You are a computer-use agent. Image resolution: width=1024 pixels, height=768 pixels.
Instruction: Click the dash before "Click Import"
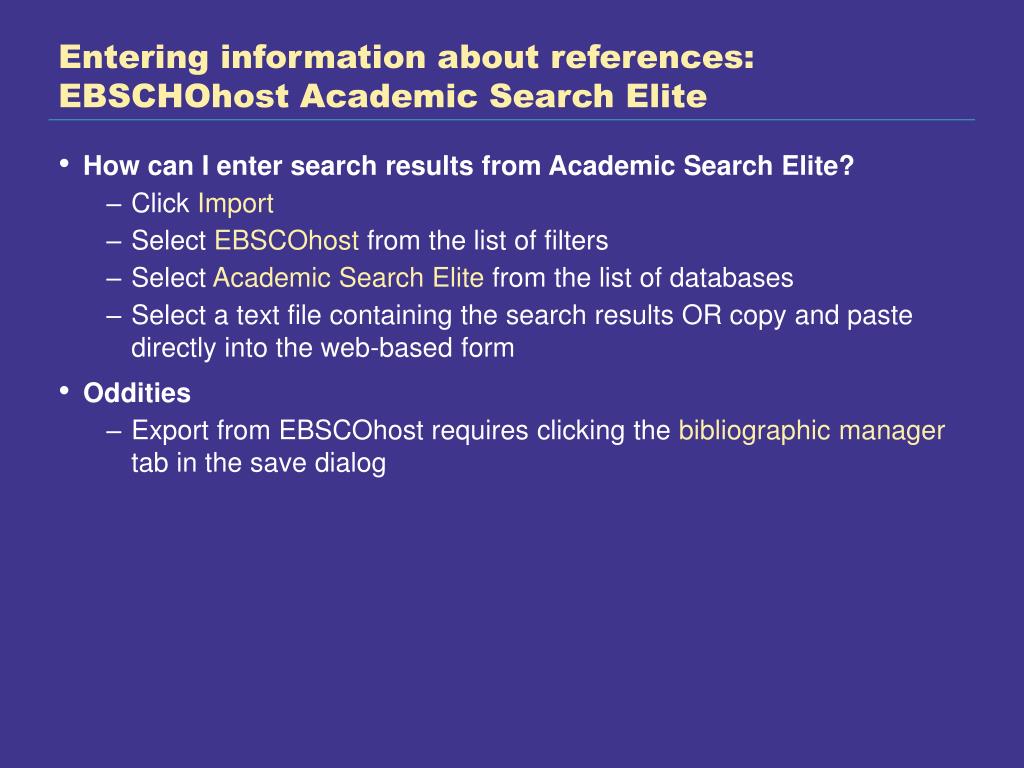point(114,205)
